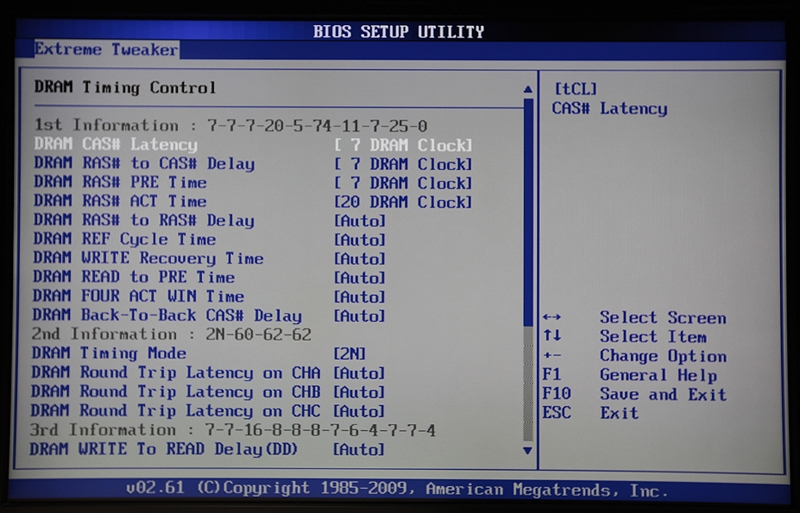Click the DRAM FOUR ACT WIN Time label
Viewport: 800px width, 513px height.
[x=139, y=296]
